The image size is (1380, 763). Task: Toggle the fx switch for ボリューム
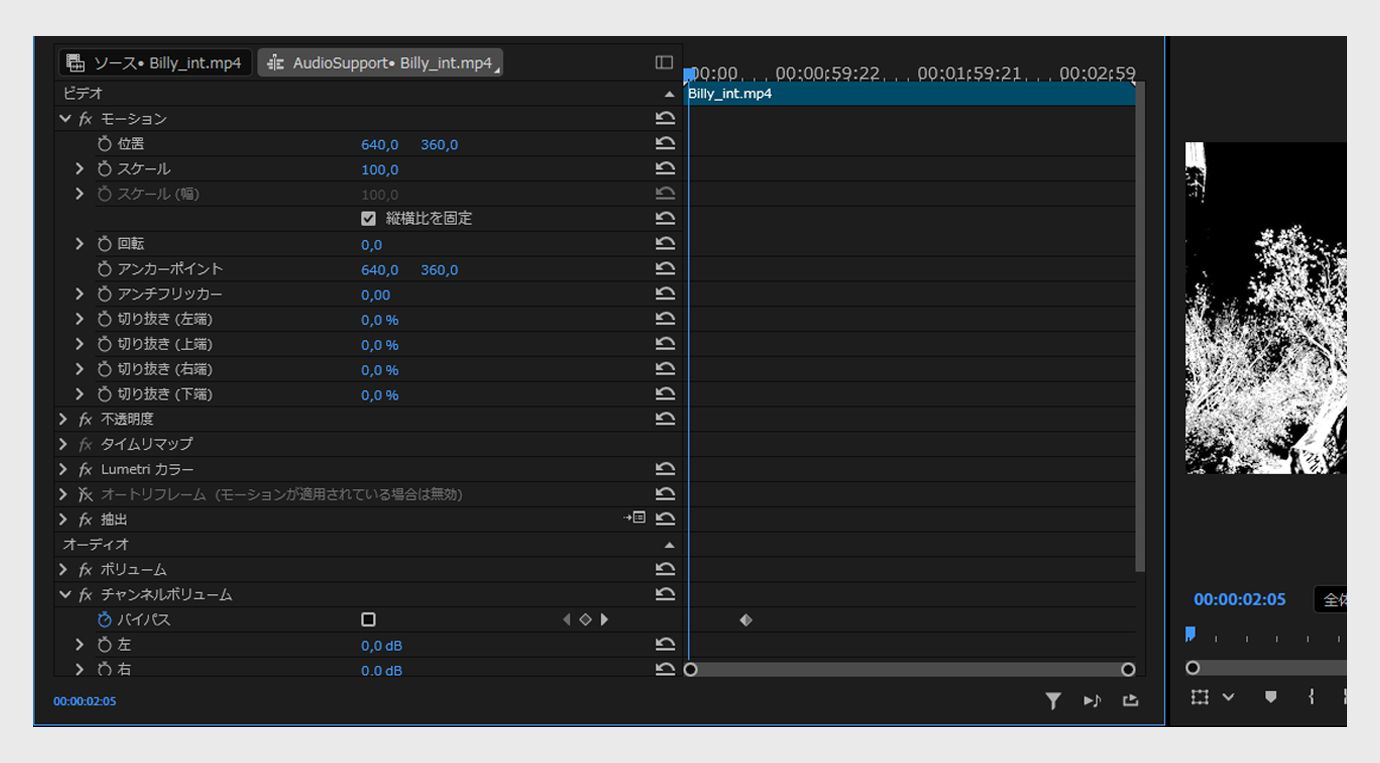pos(85,569)
